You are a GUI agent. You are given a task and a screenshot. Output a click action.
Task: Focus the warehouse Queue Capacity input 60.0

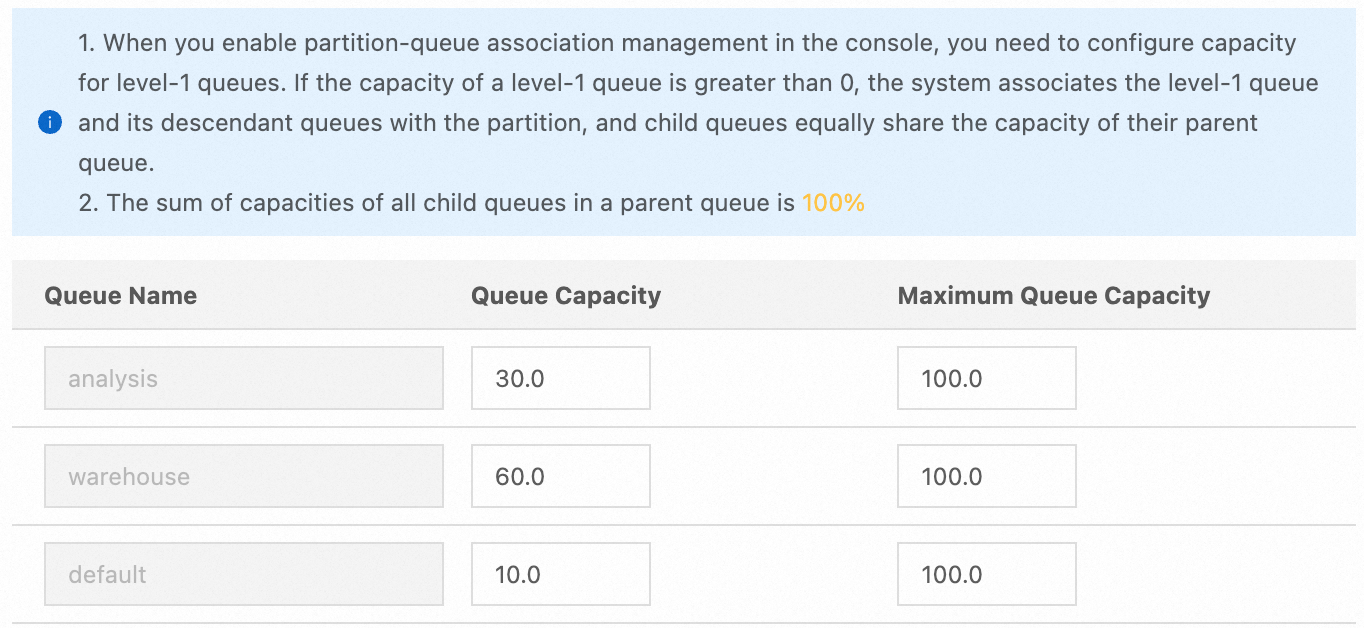point(560,476)
